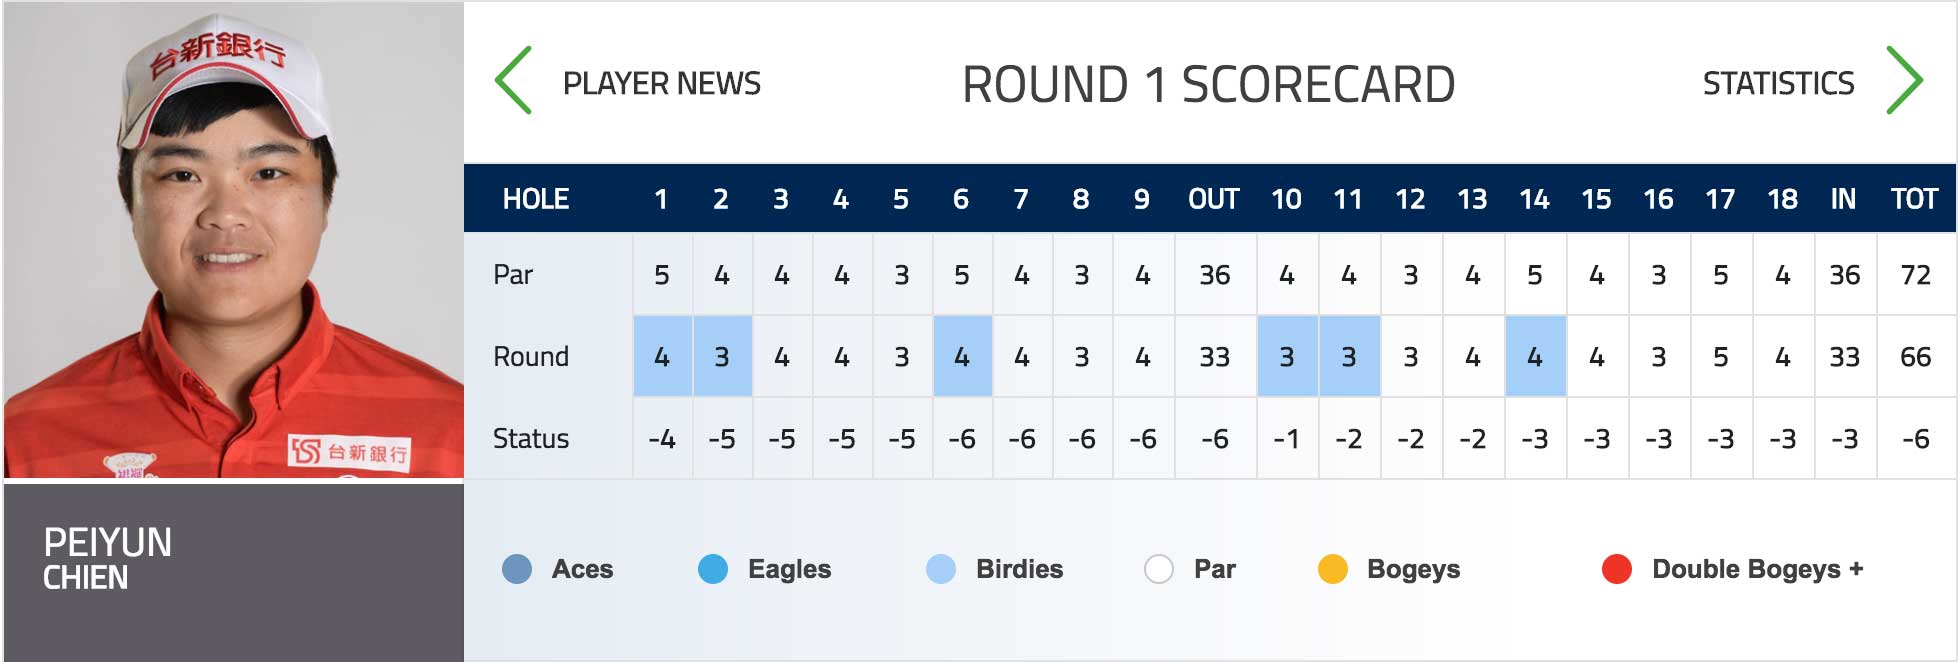The image size is (1960, 662).
Task: Click the red Double Bogeys legend circle
Action: pyautogui.click(x=1617, y=569)
